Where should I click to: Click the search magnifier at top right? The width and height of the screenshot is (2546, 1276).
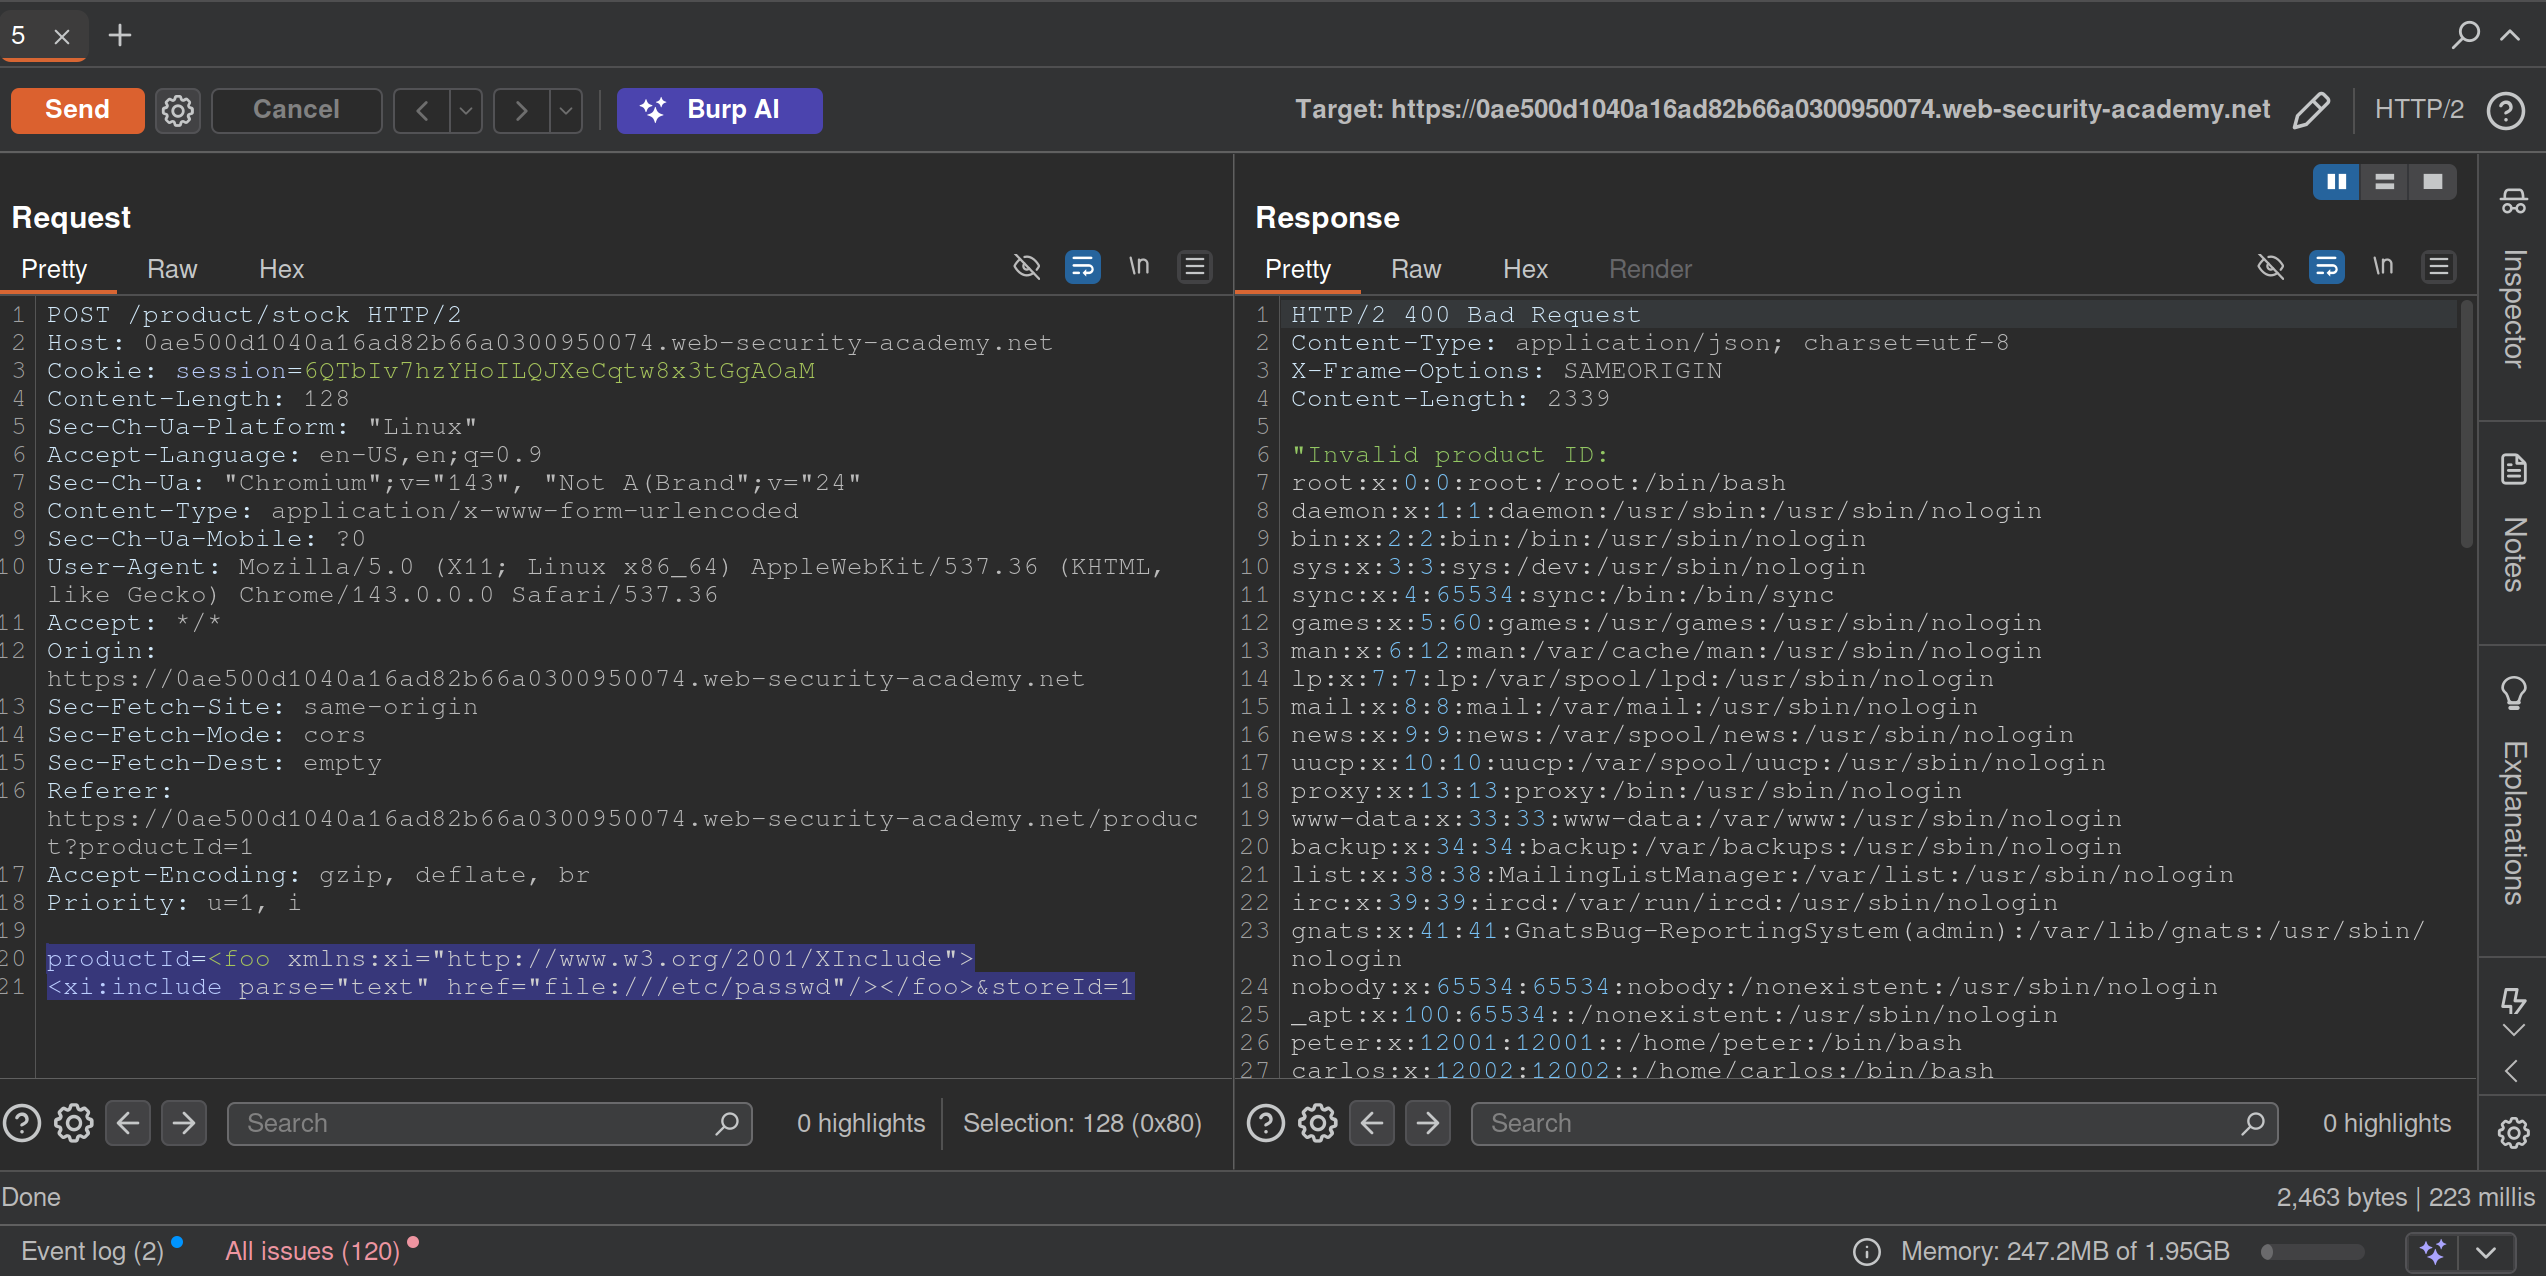click(x=2465, y=35)
